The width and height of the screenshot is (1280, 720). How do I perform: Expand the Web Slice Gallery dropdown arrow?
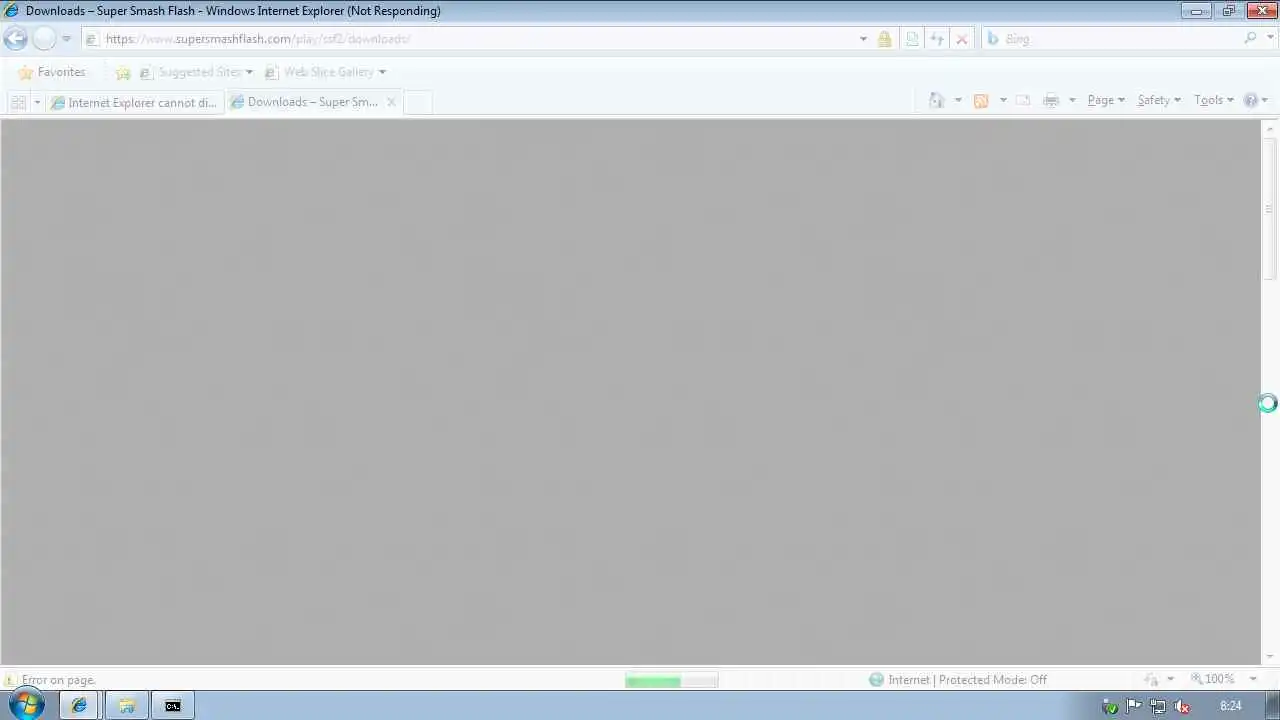(x=382, y=72)
